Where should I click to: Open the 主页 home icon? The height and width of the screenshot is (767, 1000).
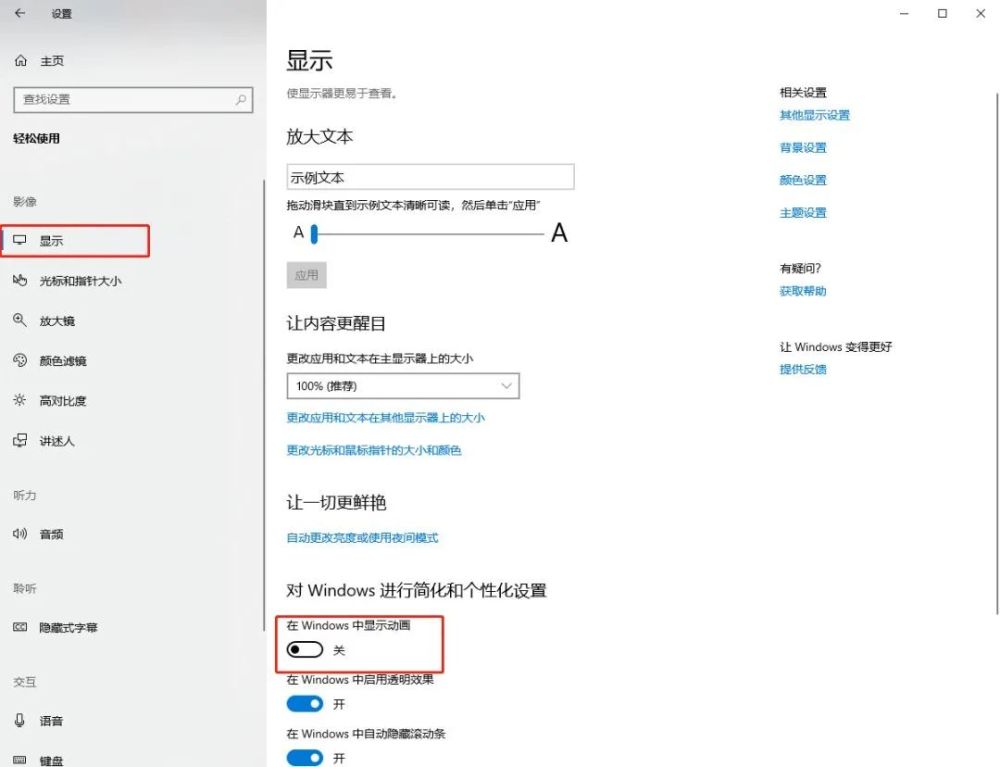21,61
